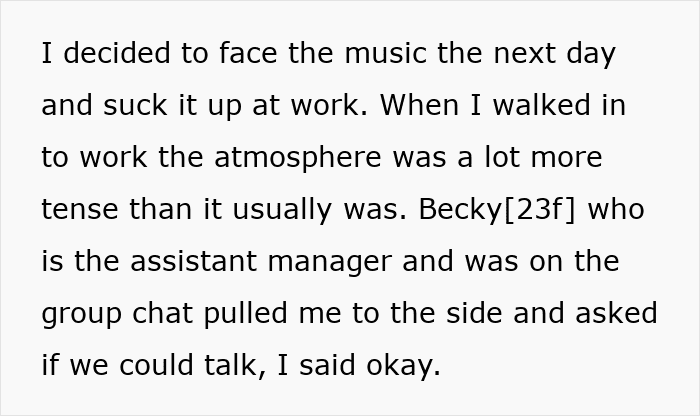Place cursor on the word "next"
The image size is (700, 416).
click(524, 53)
